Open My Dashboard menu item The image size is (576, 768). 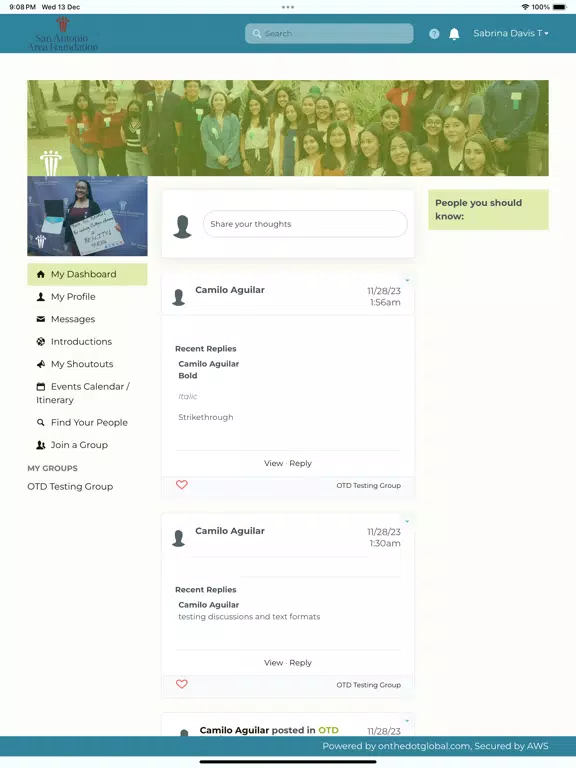click(87, 274)
